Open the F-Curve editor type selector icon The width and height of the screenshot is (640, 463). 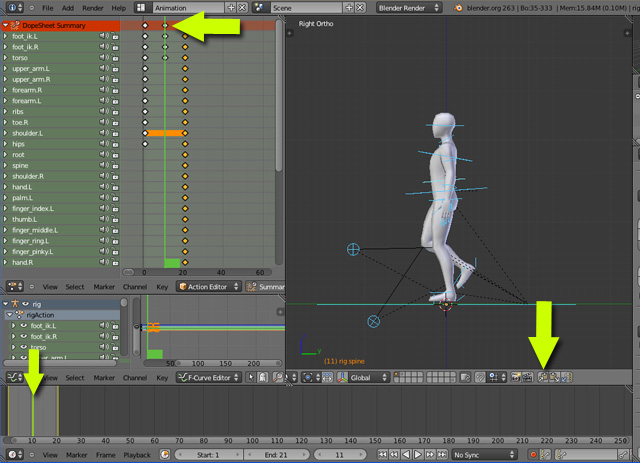(15, 377)
